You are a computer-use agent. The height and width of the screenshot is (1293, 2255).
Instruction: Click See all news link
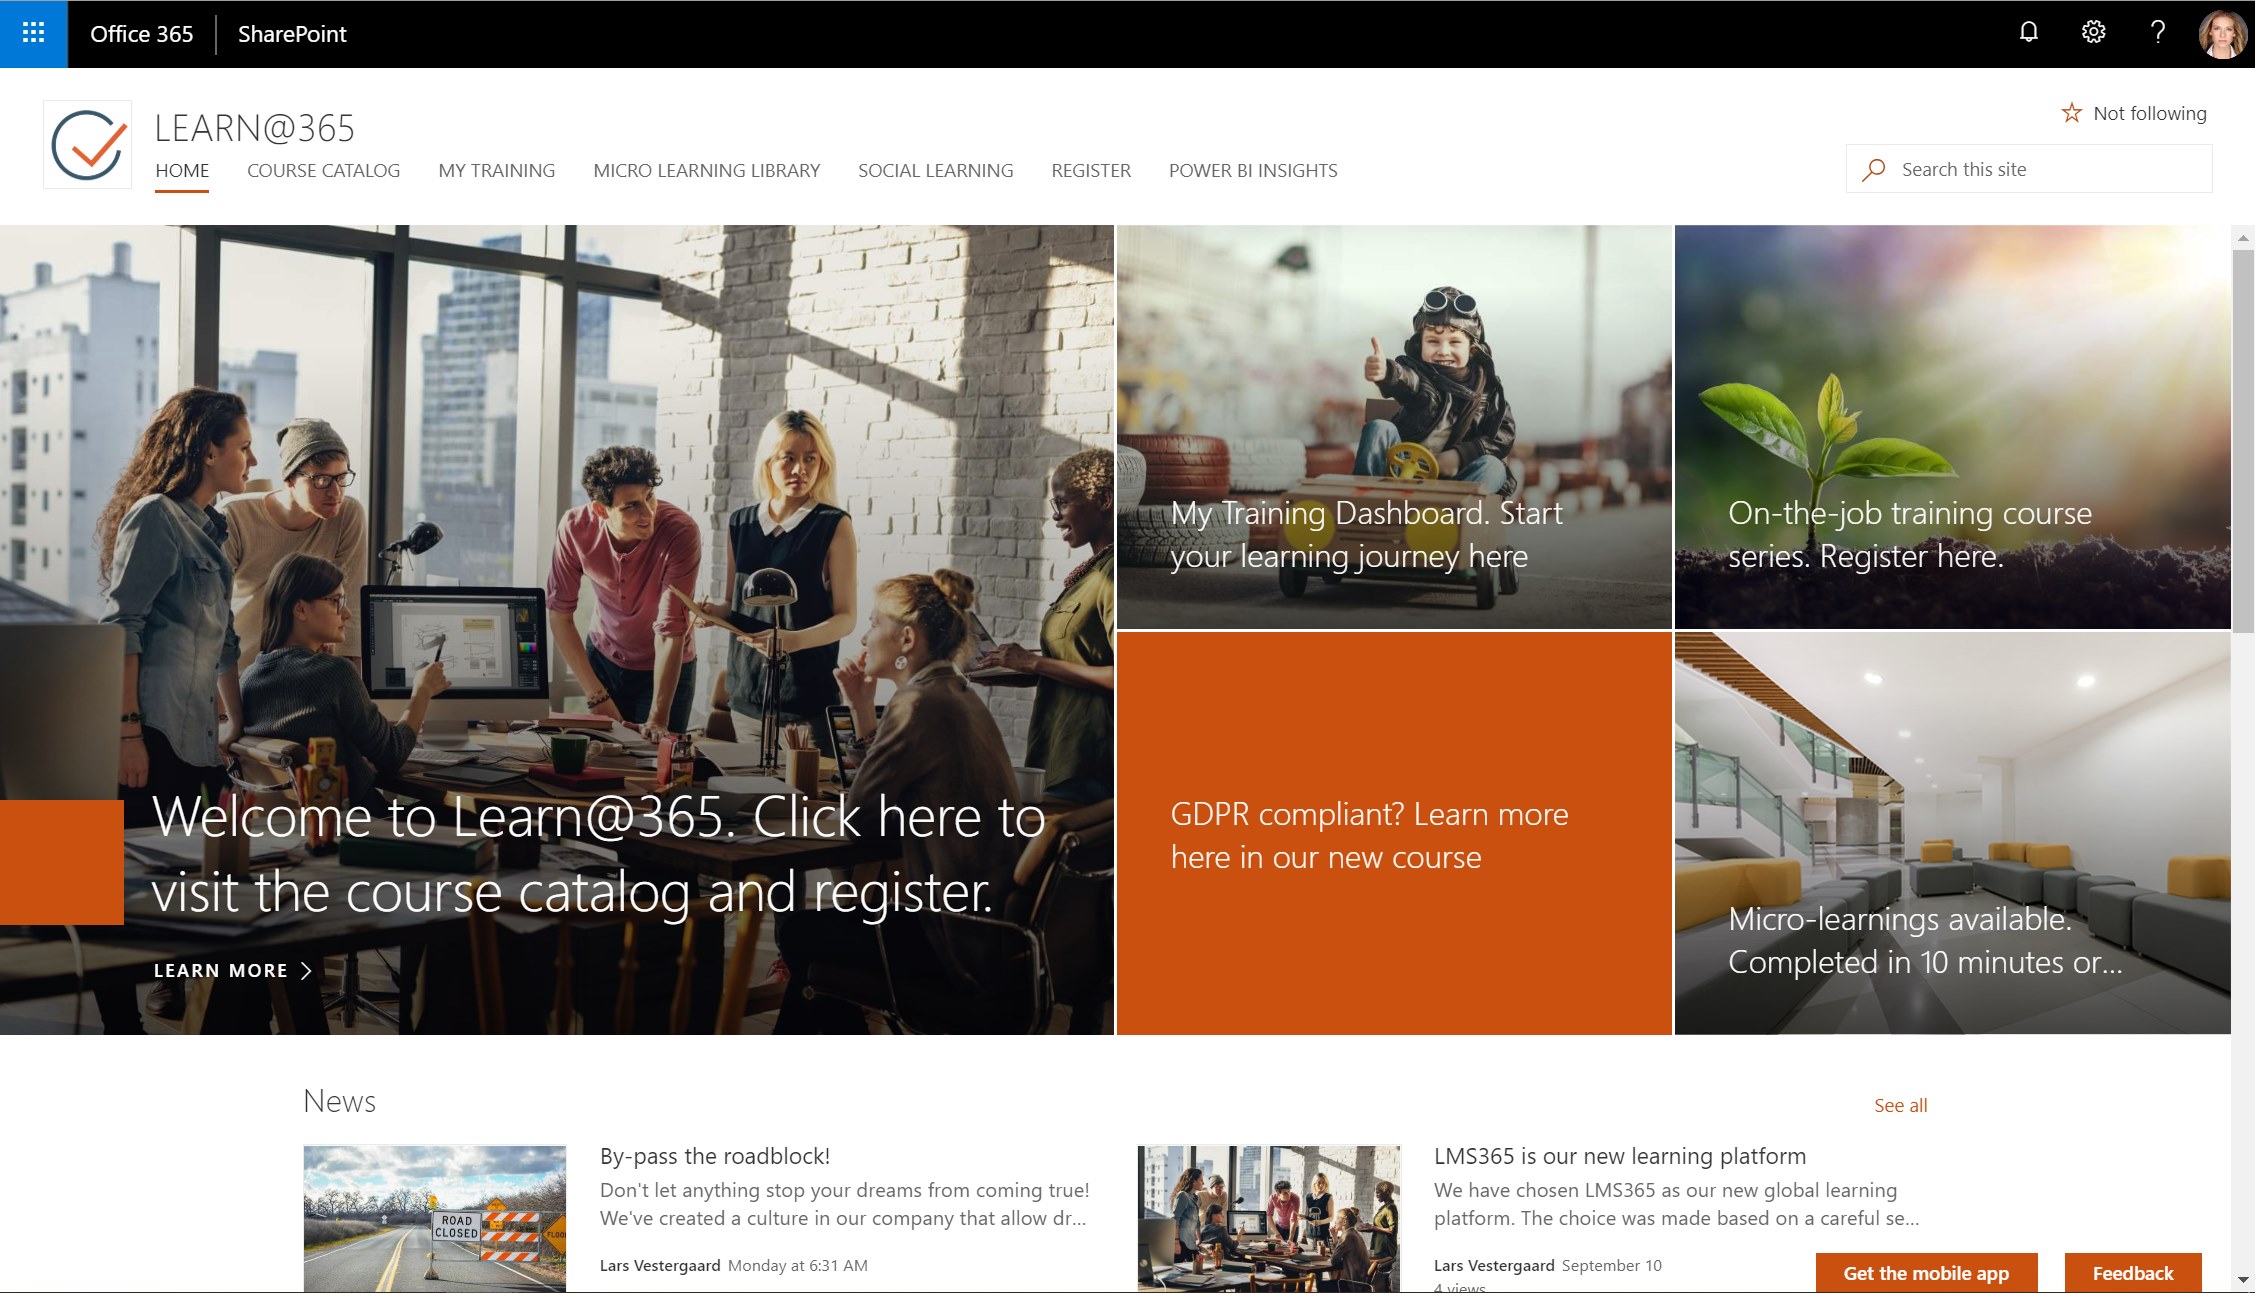tap(1900, 1105)
